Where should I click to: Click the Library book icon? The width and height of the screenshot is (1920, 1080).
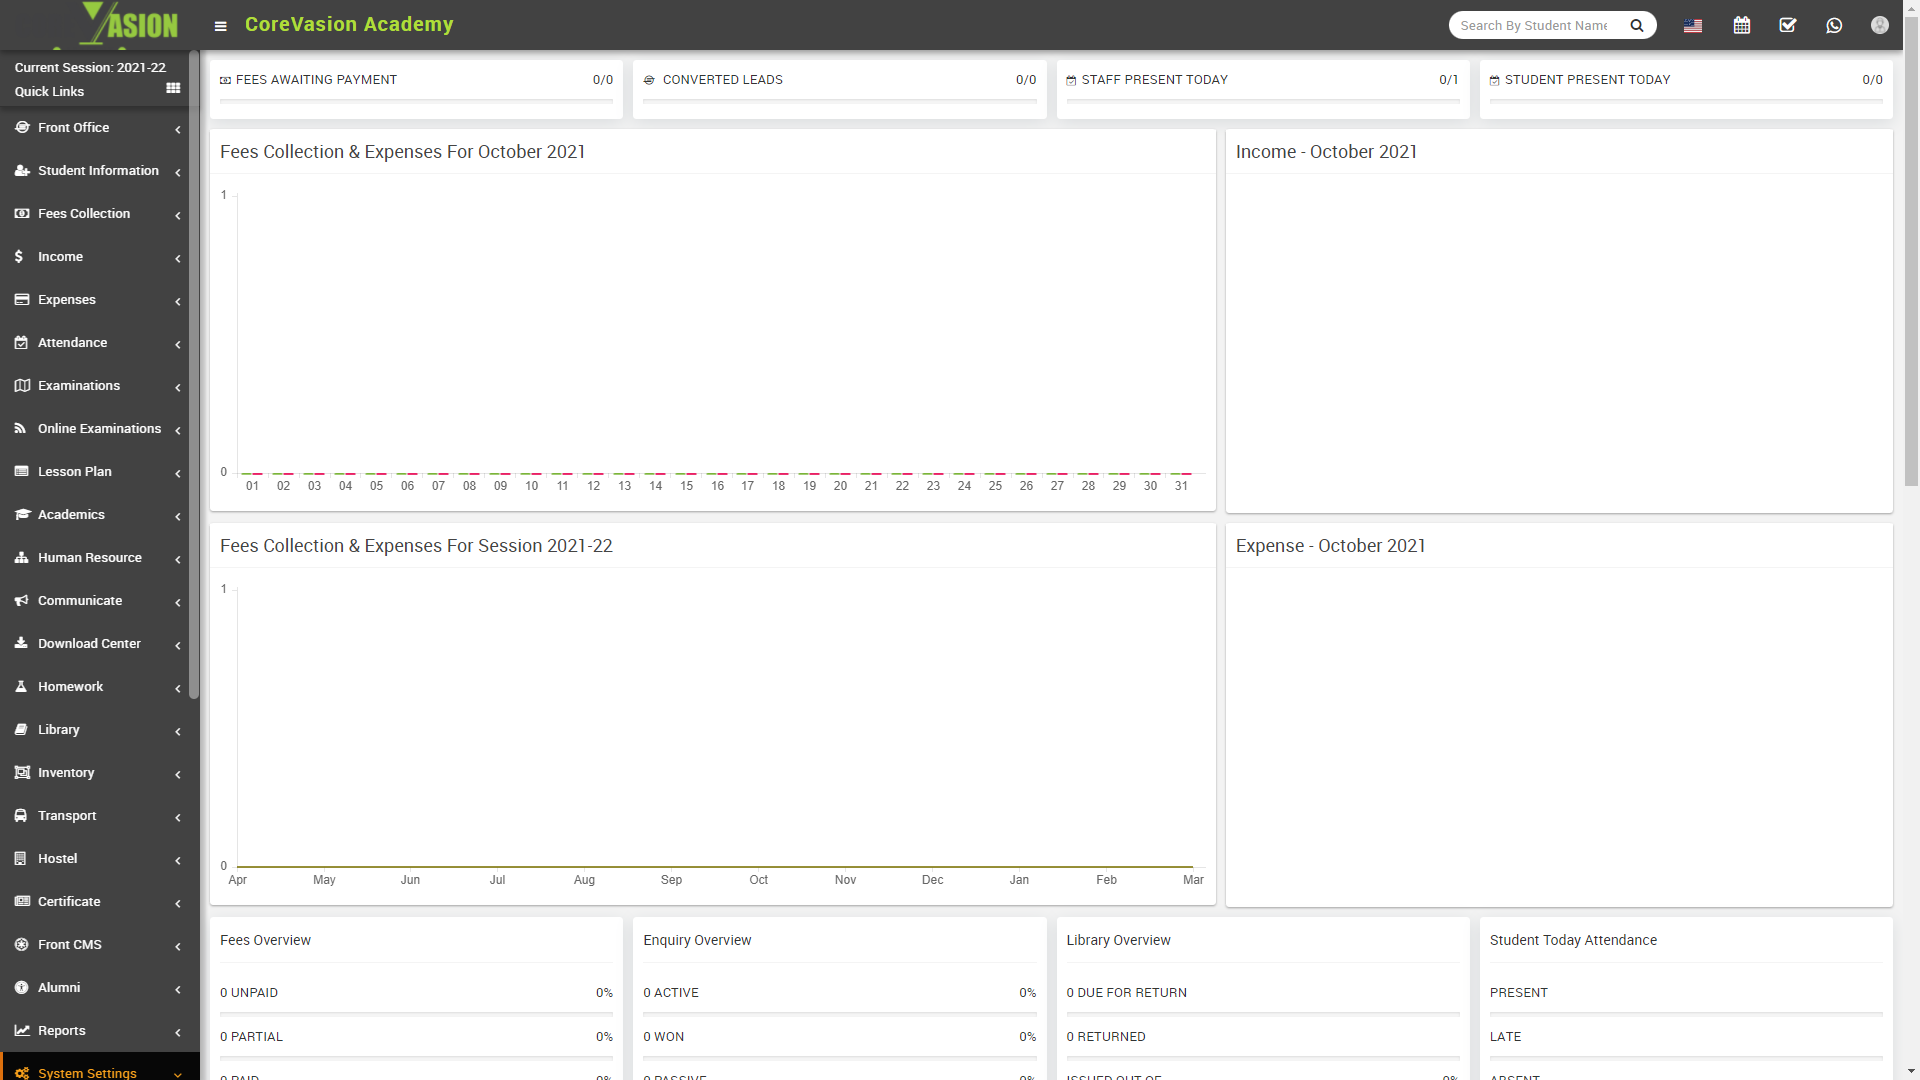click(x=20, y=729)
